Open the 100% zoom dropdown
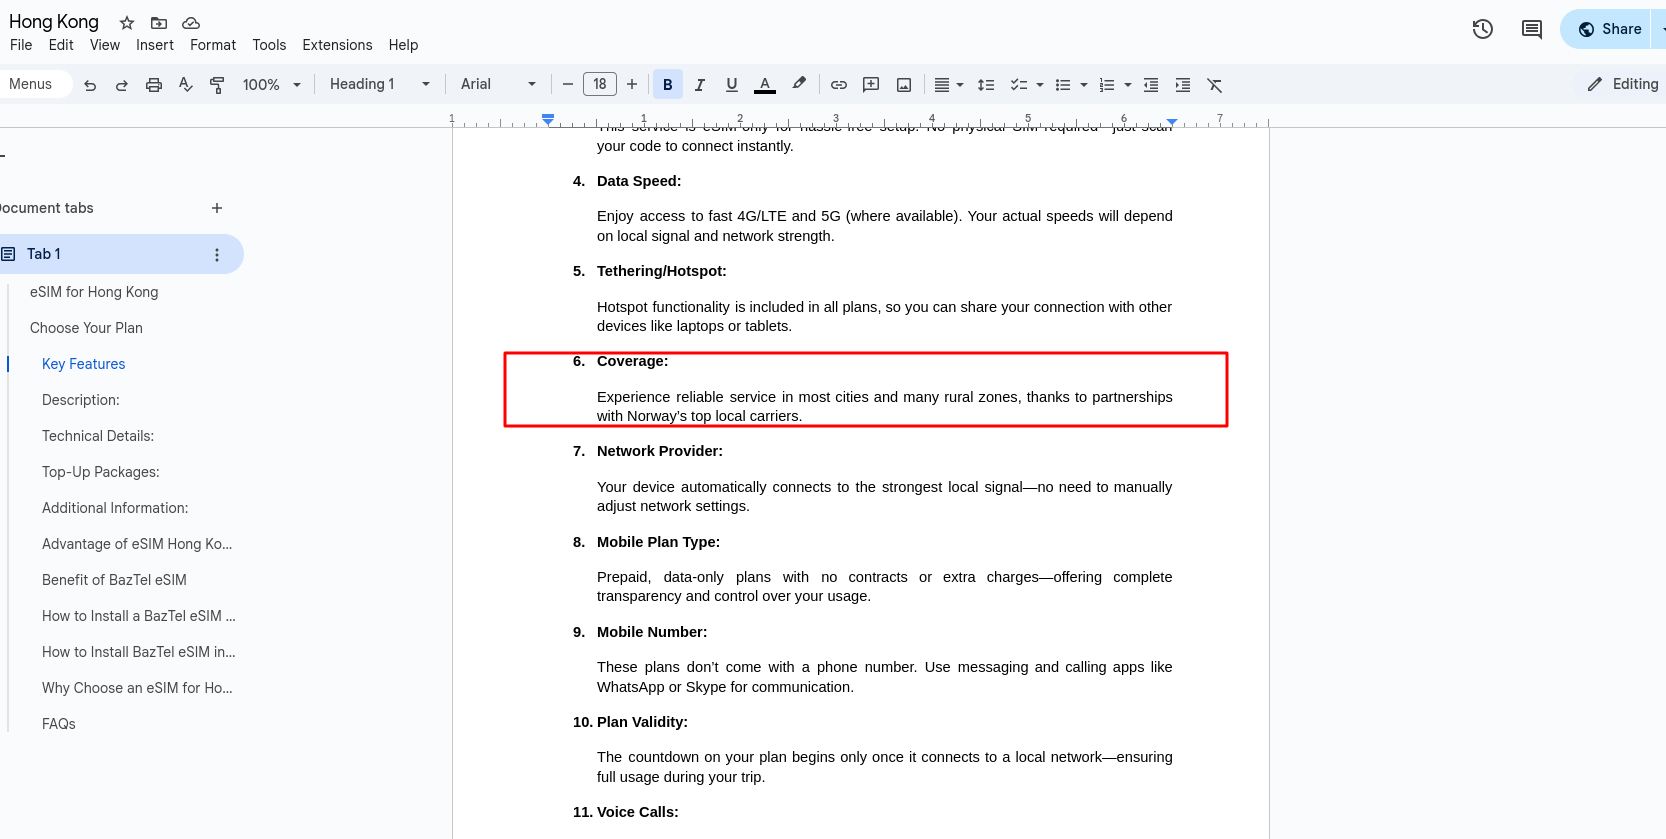Image resolution: width=1666 pixels, height=839 pixels. point(271,85)
